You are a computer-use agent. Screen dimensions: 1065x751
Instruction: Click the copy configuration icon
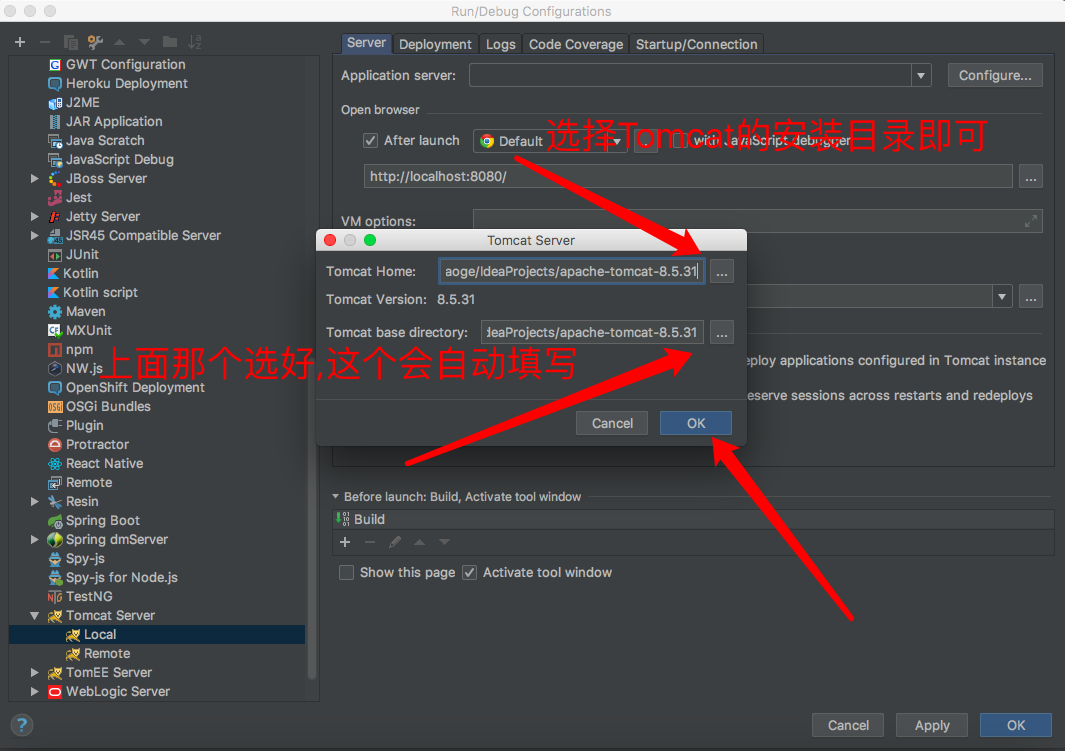coord(71,42)
